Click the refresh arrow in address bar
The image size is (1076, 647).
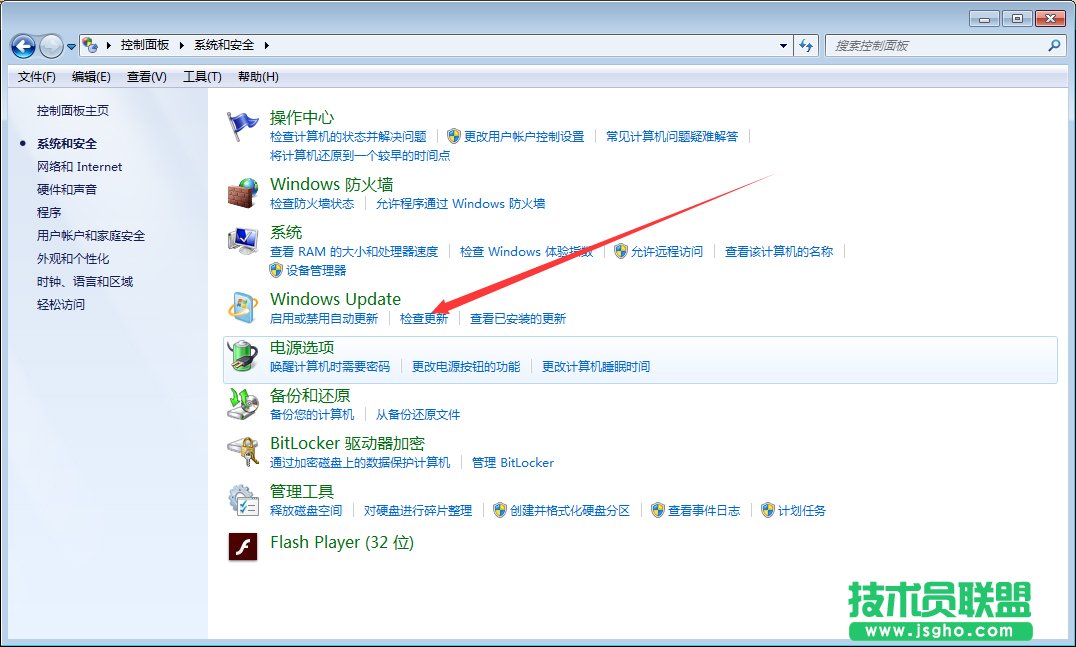pyautogui.click(x=806, y=45)
